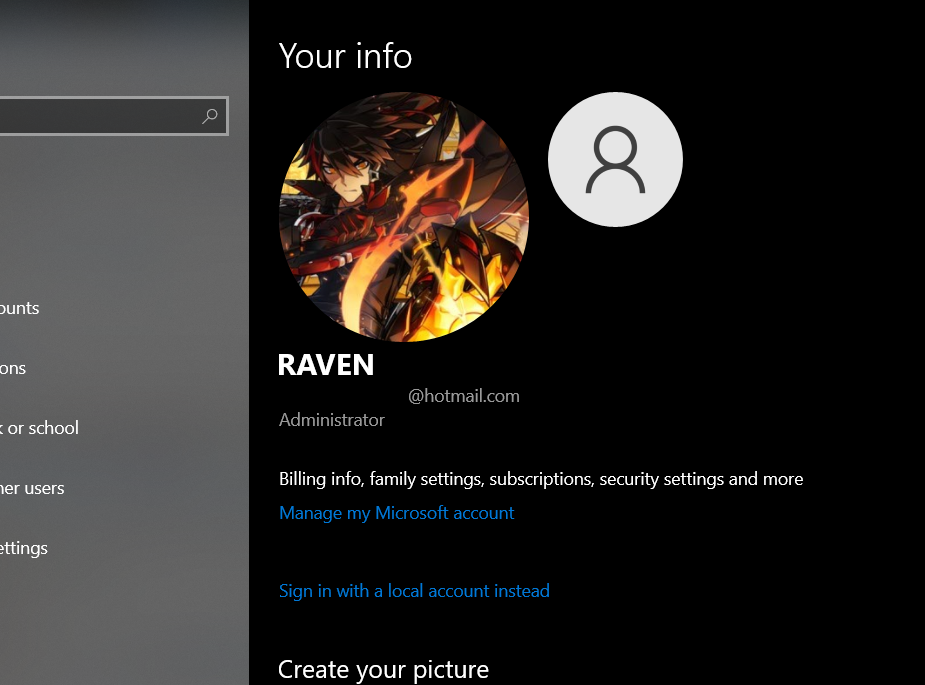
Task: Click Sign in with a local account instead
Action: (414, 591)
